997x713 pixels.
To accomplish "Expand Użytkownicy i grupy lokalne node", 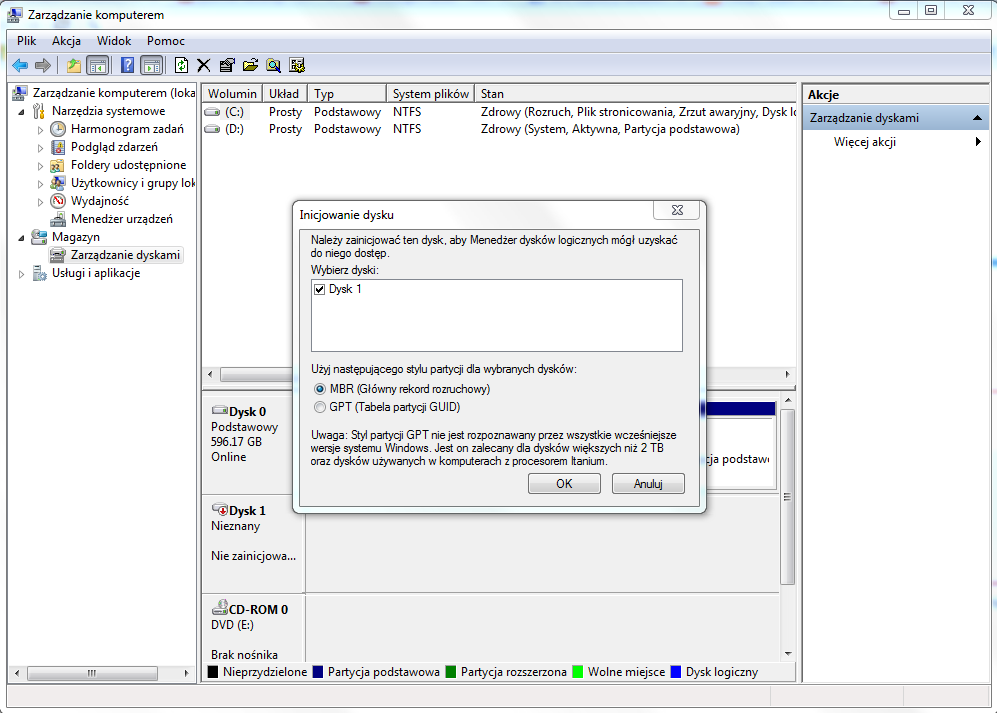I will coord(40,184).
